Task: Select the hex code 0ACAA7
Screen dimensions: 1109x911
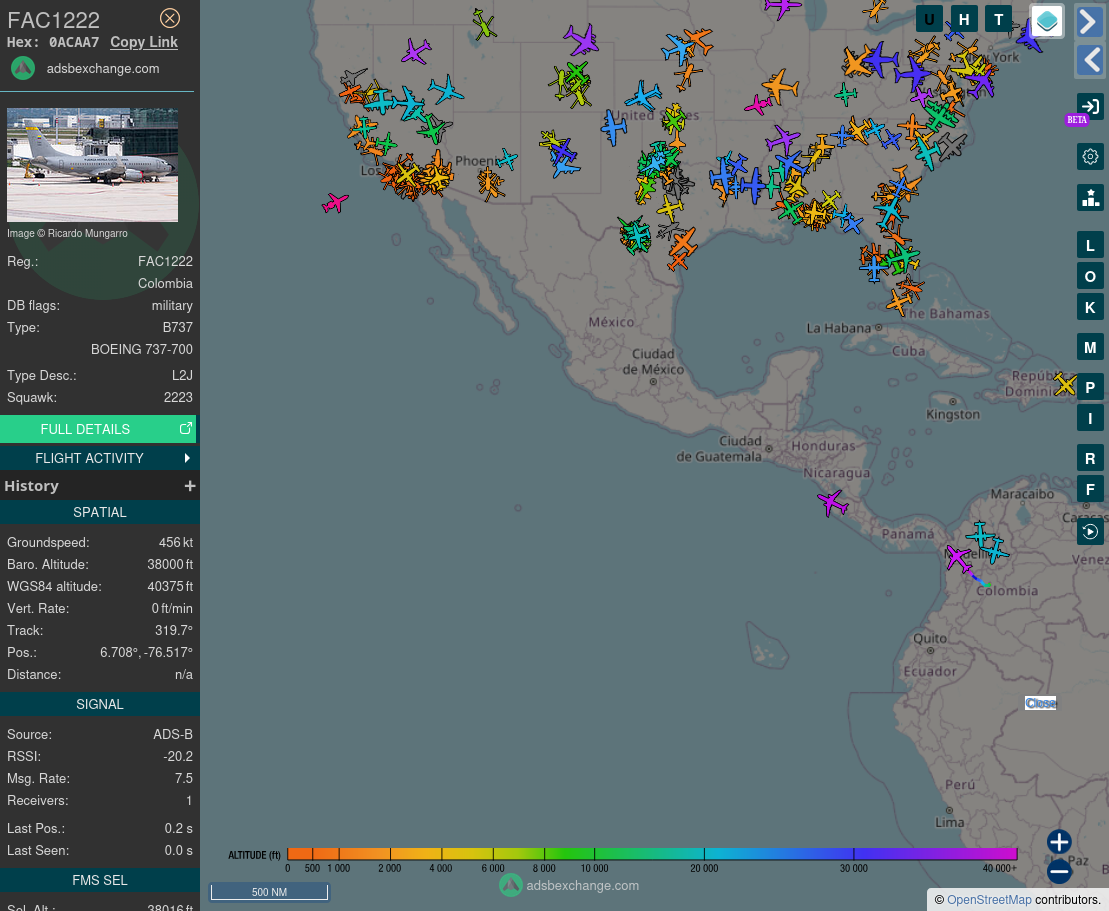Action: (74, 42)
